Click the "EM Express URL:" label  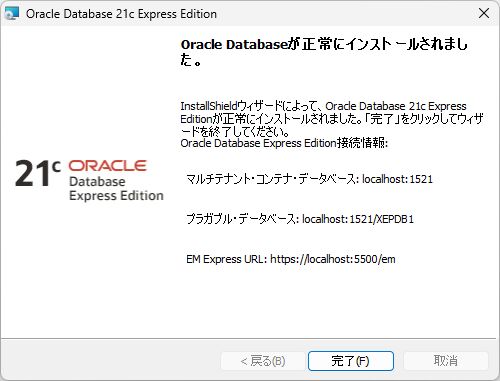click(227, 259)
